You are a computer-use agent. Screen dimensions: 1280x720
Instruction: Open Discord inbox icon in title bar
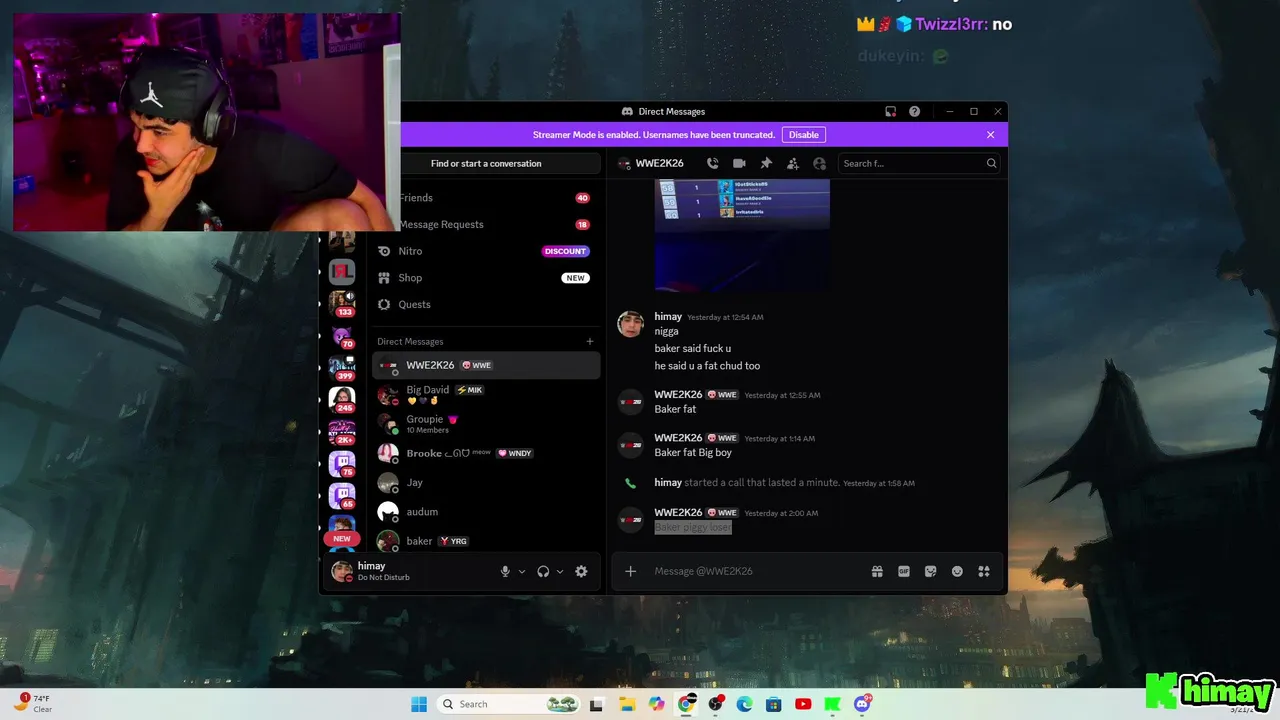click(x=890, y=111)
